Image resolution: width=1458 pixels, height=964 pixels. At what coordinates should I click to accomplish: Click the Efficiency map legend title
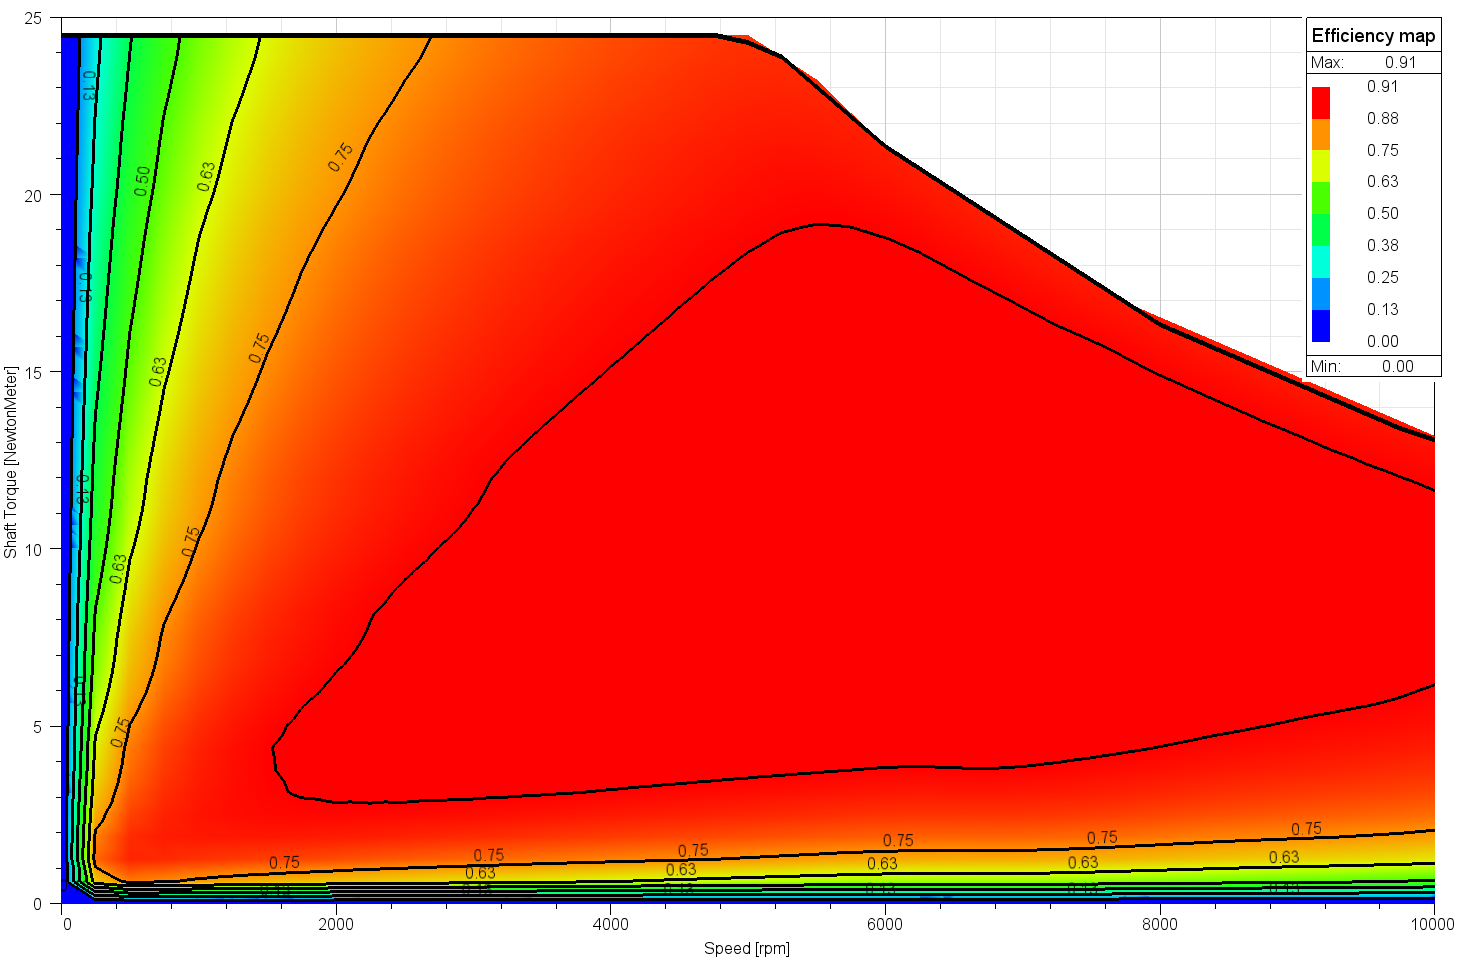(x=1373, y=36)
